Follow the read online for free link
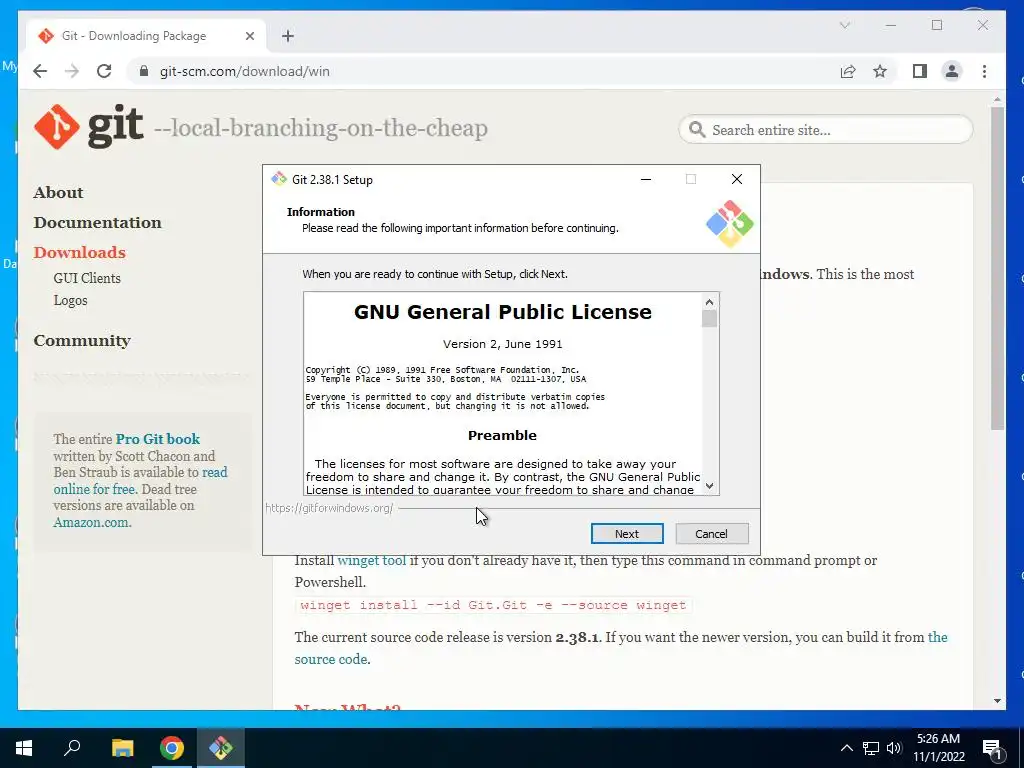The height and width of the screenshot is (768, 1024). (140, 481)
